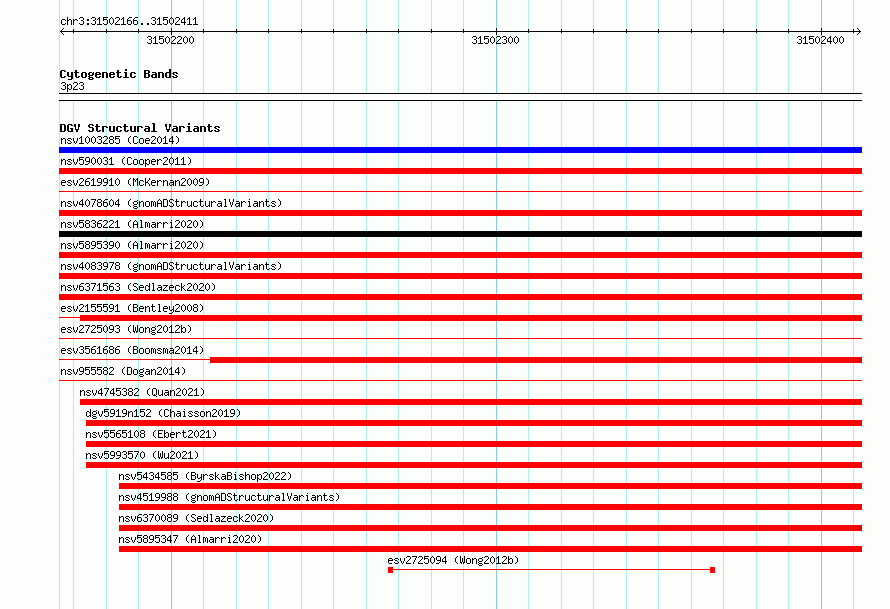
Task: Open variant nsv1003285 (Coe2014)
Action: click(x=120, y=140)
